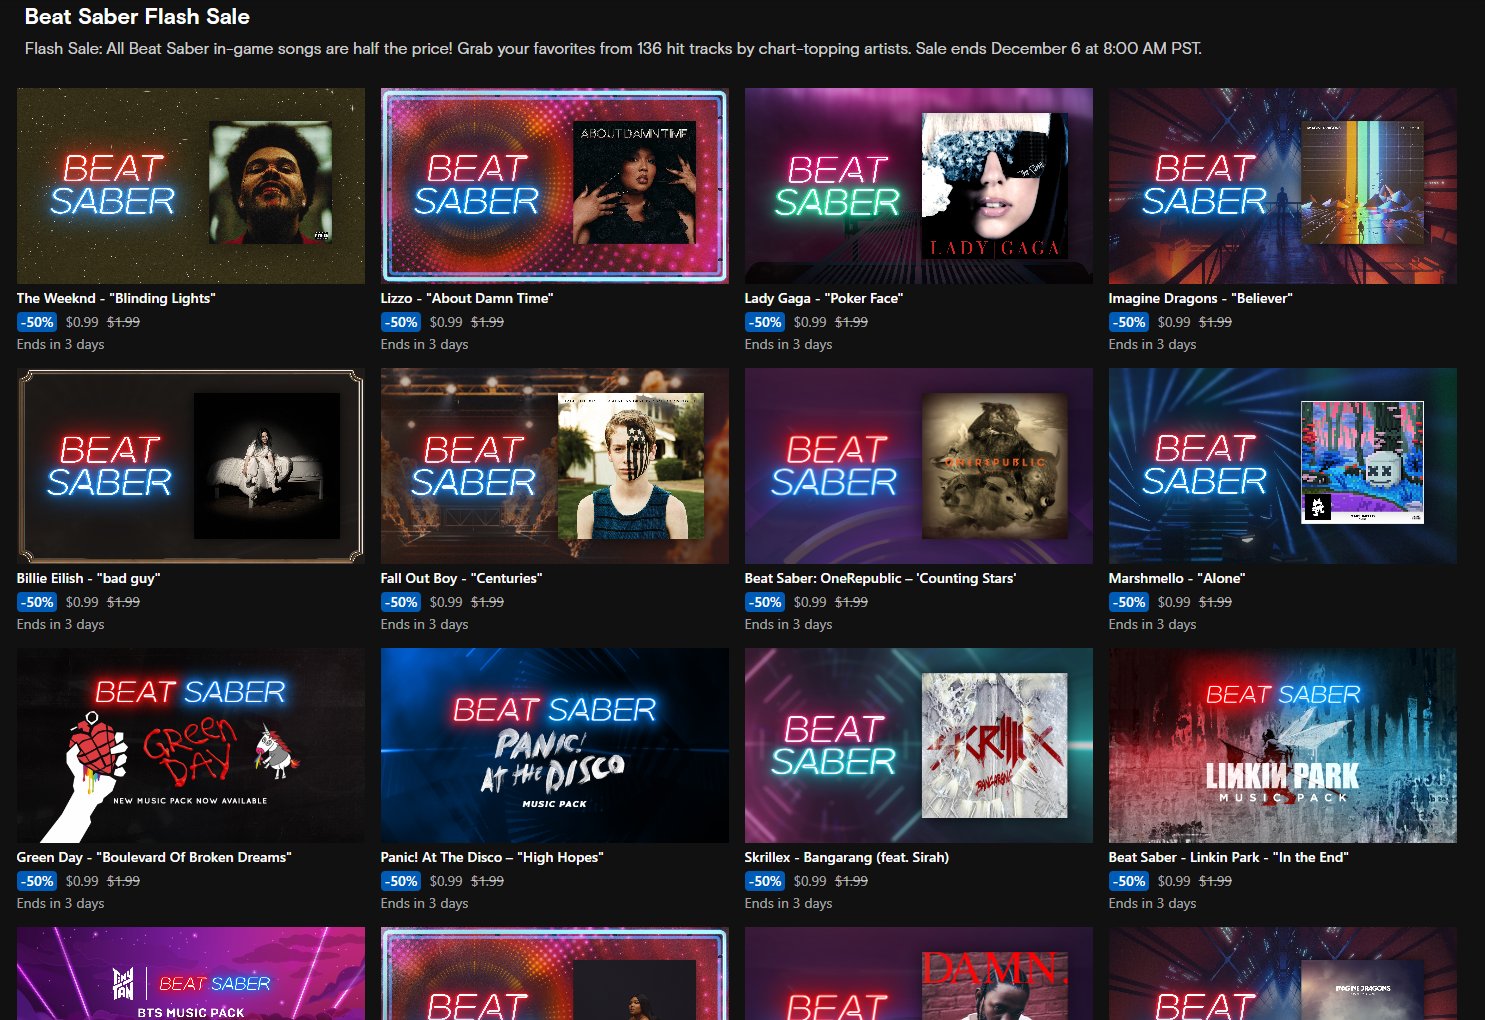Click -50% badge under High Hopes

pos(401,881)
